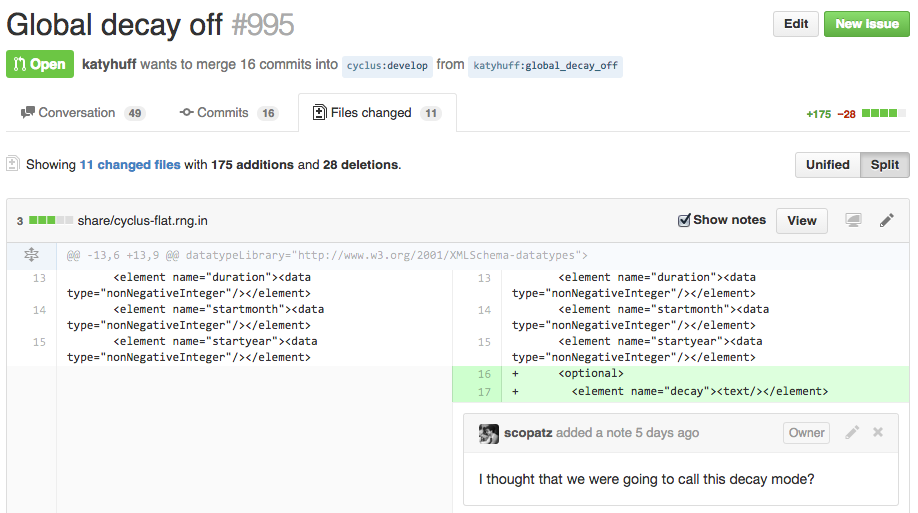Switch to the Commits tab
This screenshot has height=513, width=918.
coord(222,113)
